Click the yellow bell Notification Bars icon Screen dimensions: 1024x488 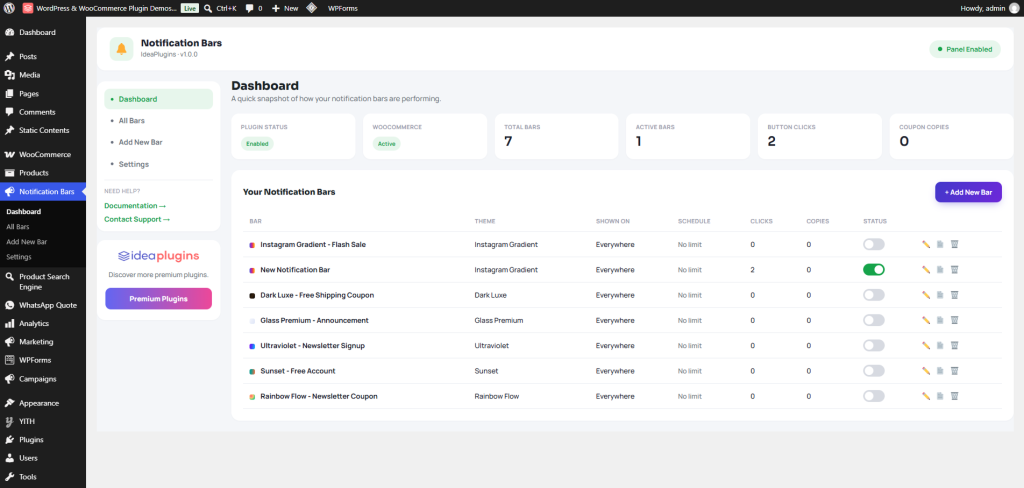click(x=121, y=49)
